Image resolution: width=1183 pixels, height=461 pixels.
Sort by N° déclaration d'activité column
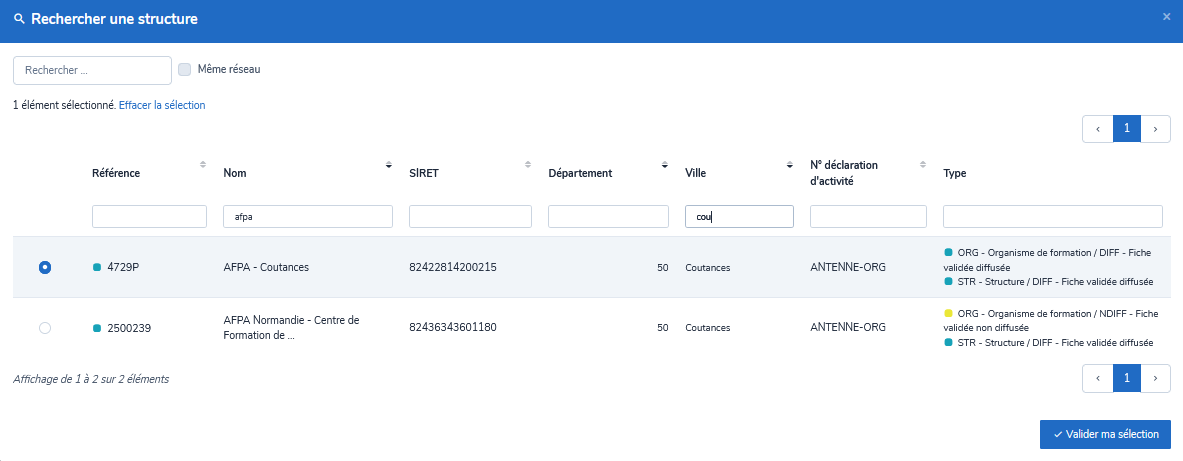pos(922,164)
